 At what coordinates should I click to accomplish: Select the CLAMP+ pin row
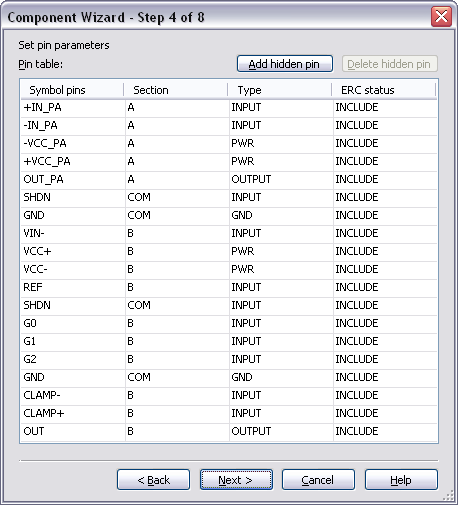pyautogui.click(x=229, y=414)
